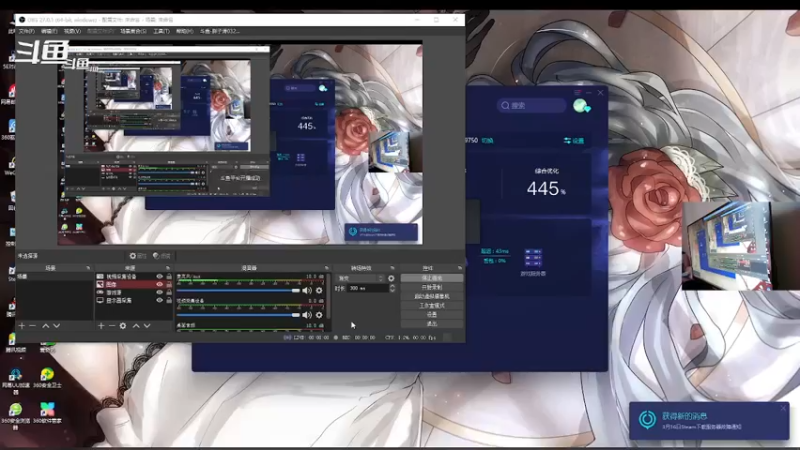This screenshot has width=800, height=450.
Task: Click the 搜索 search field in accelerator
Action: pos(531,106)
